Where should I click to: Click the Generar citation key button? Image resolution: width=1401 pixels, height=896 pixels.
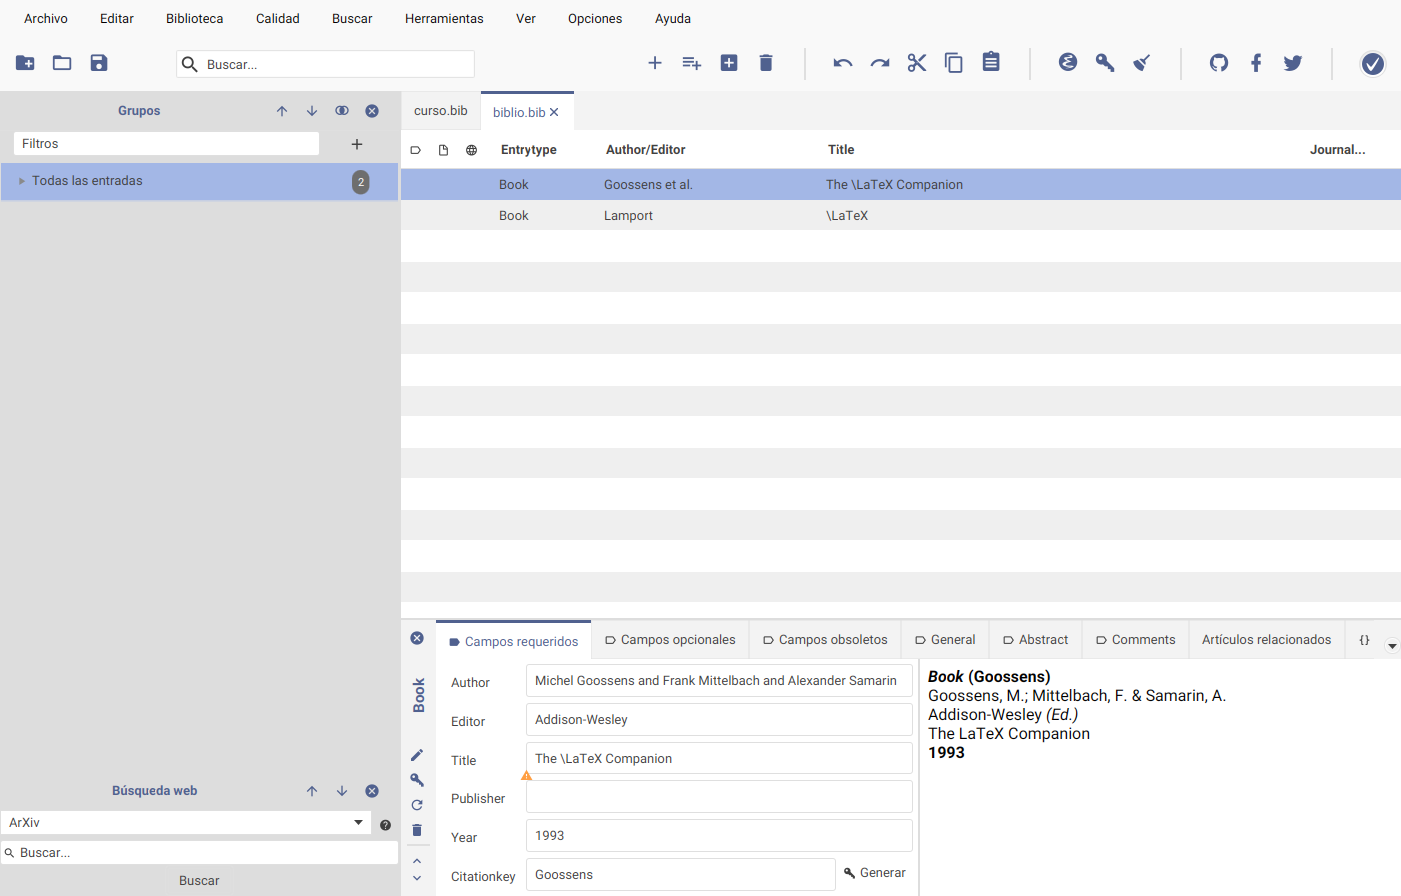pyautogui.click(x=875, y=873)
